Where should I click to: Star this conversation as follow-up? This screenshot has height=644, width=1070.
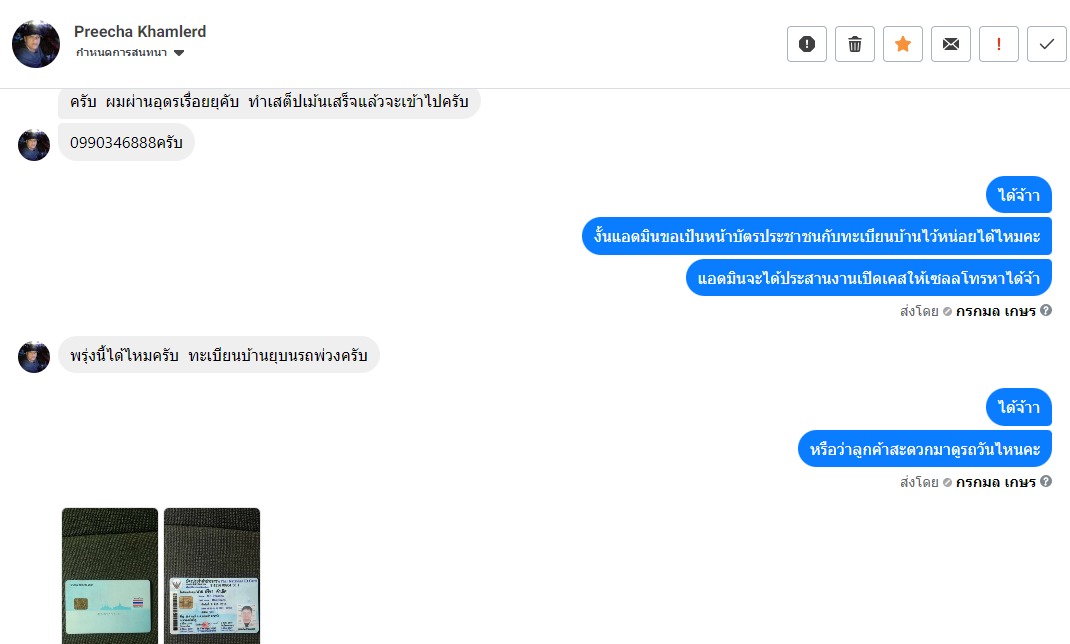point(903,44)
